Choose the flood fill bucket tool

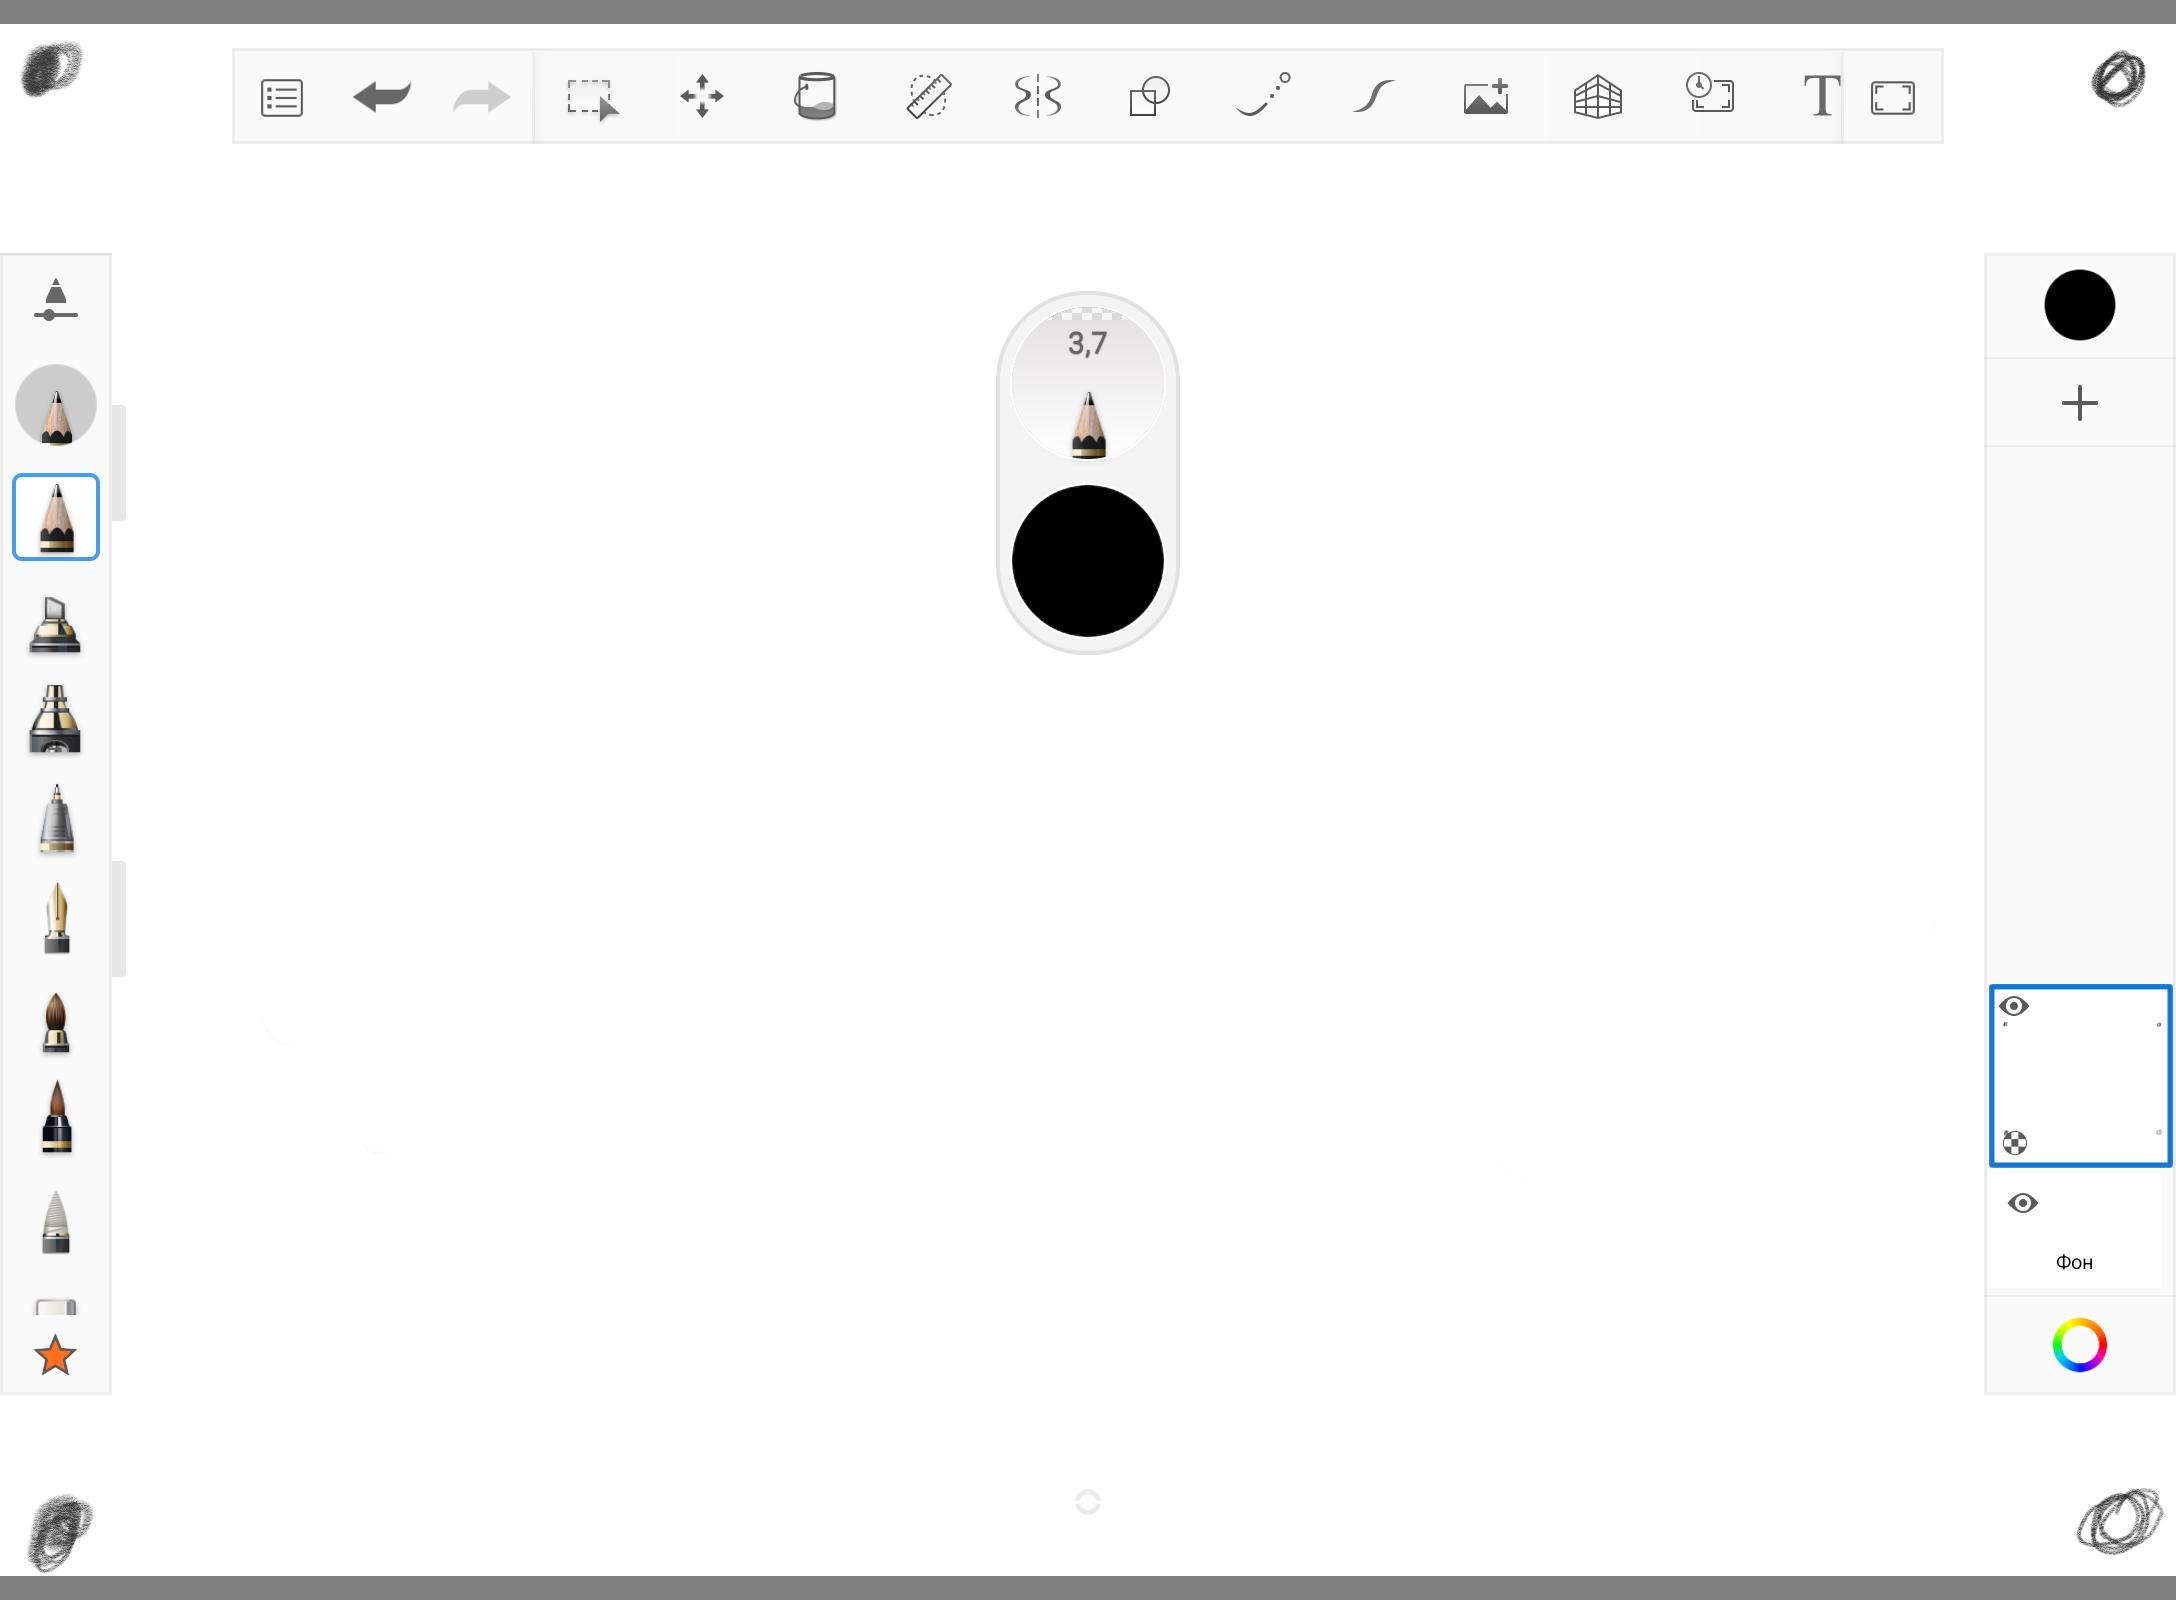point(815,97)
